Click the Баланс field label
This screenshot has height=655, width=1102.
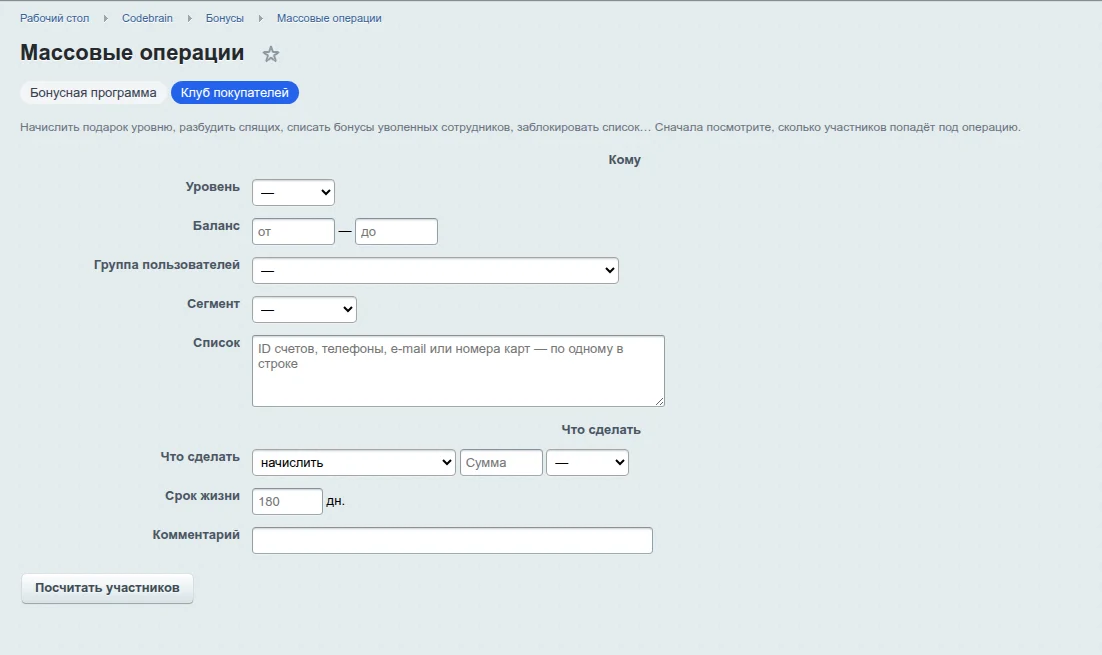click(x=216, y=226)
